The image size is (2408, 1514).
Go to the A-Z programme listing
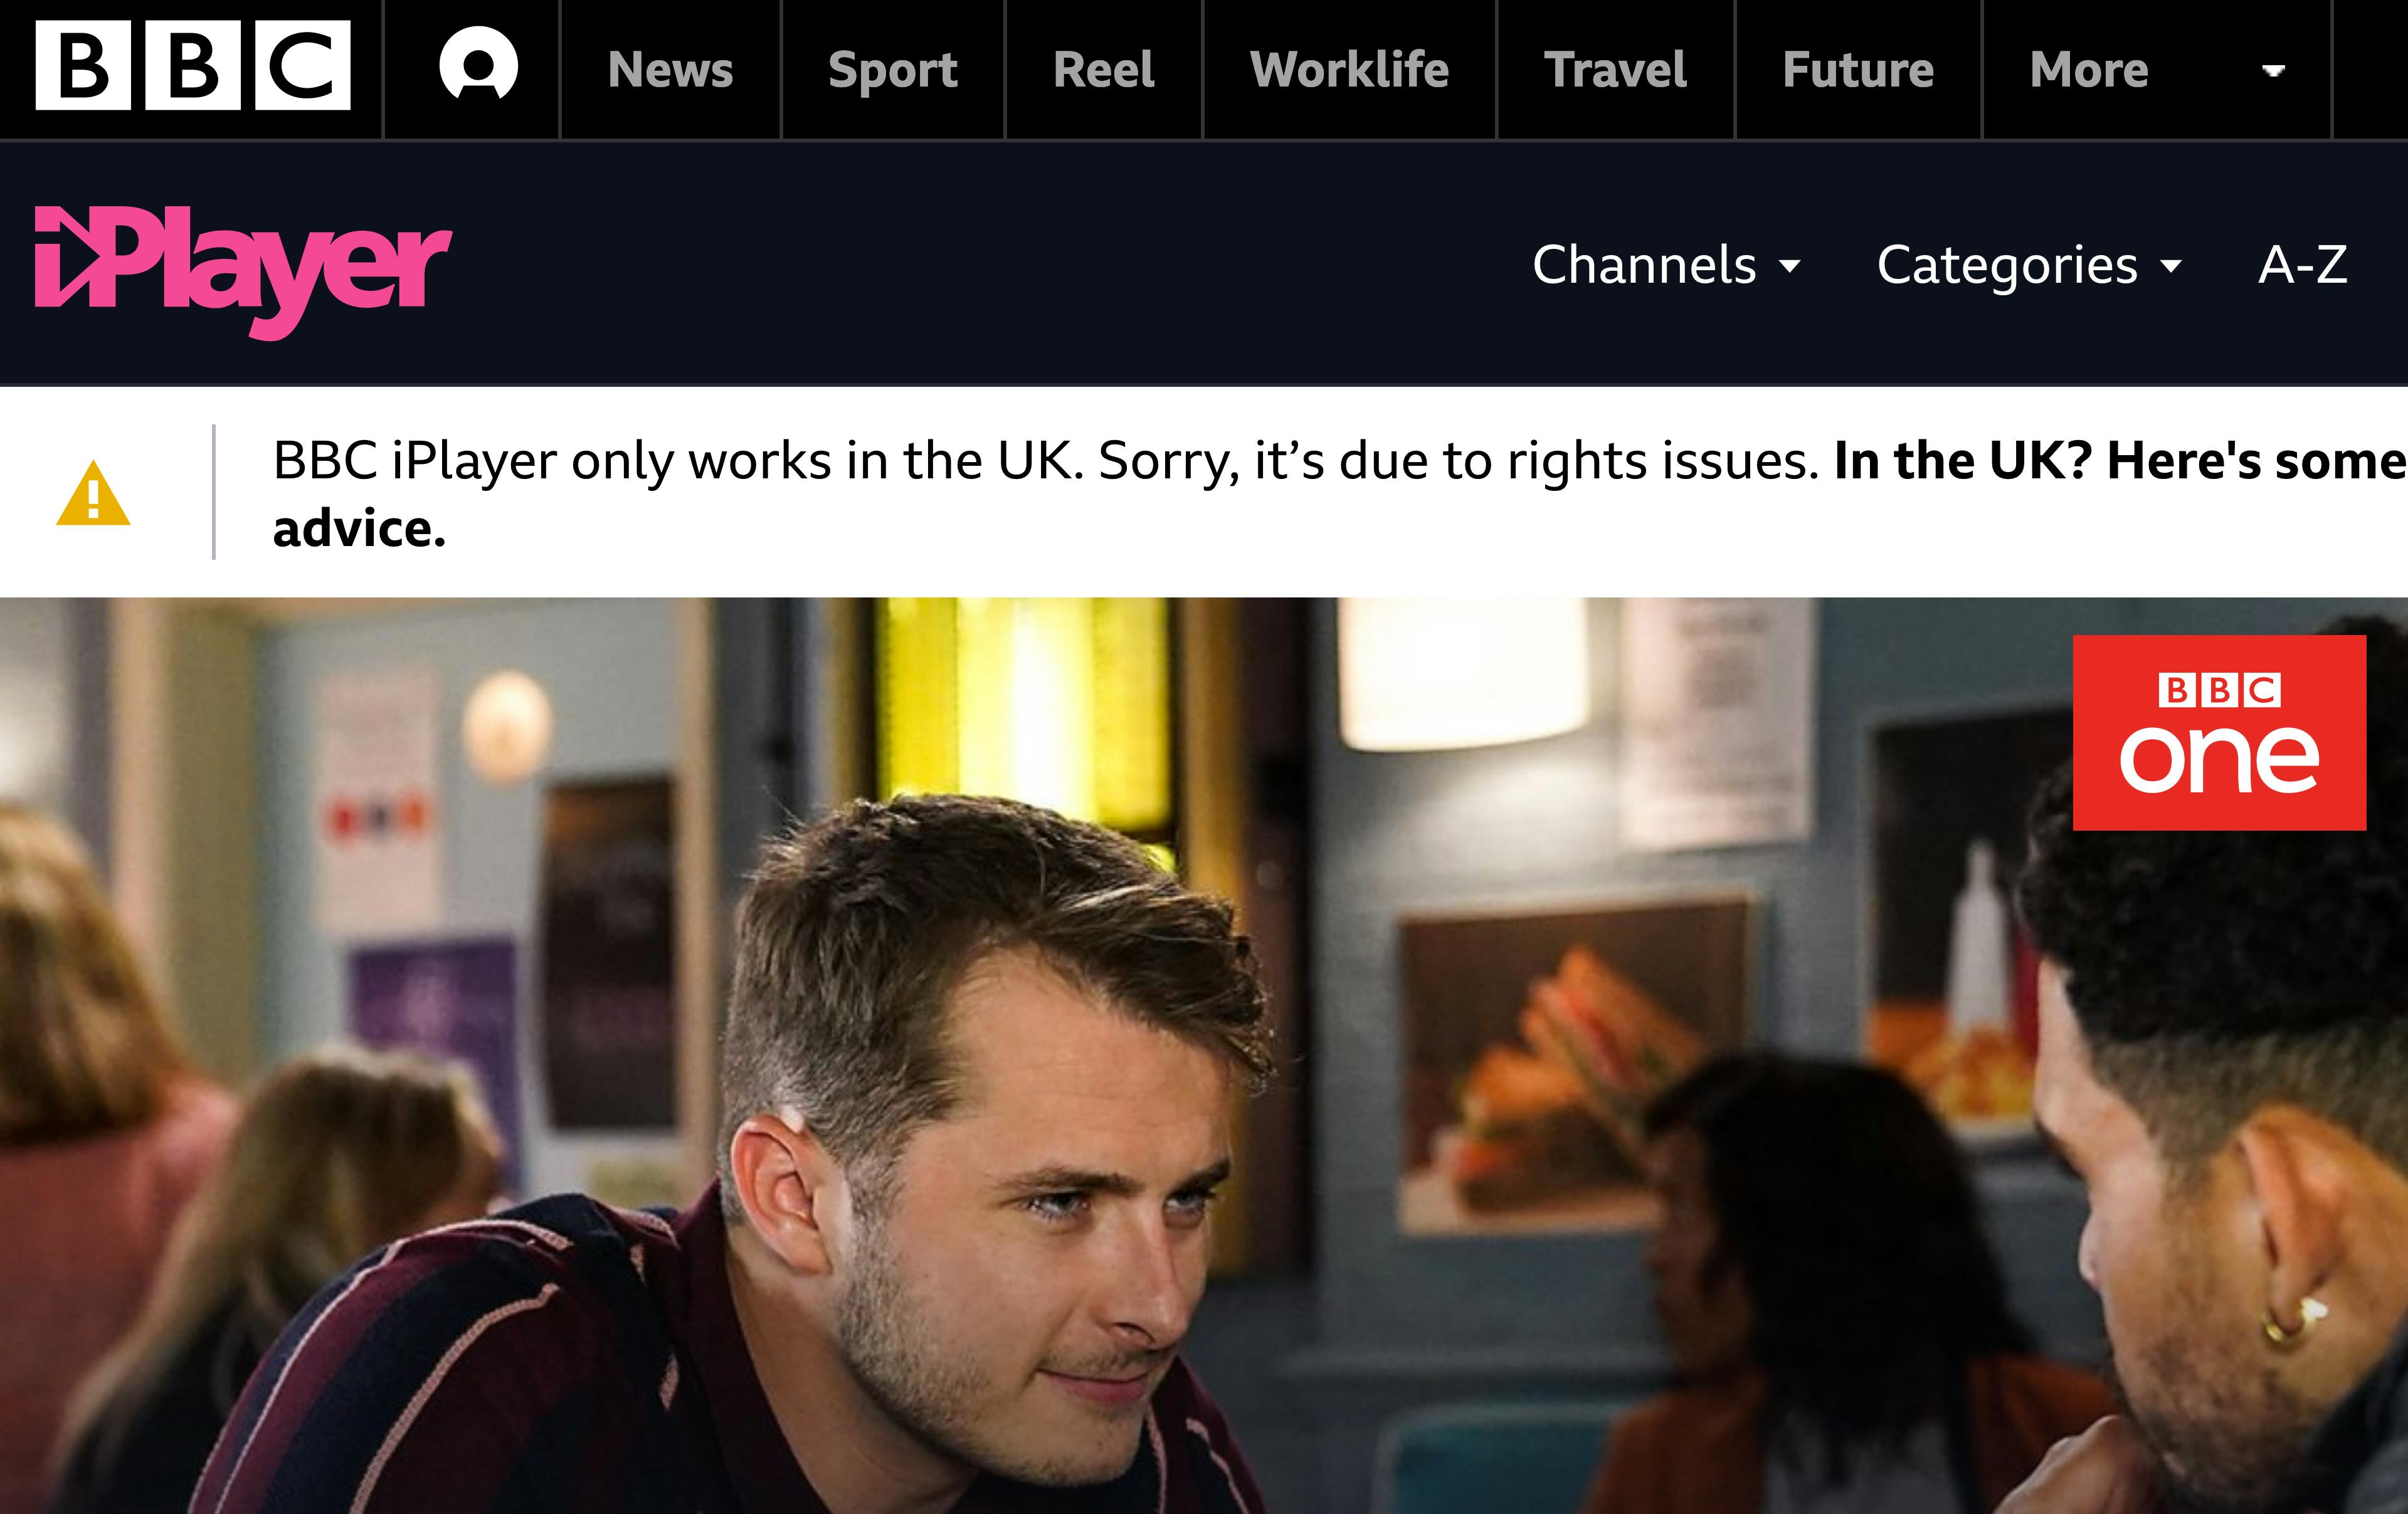[2302, 265]
